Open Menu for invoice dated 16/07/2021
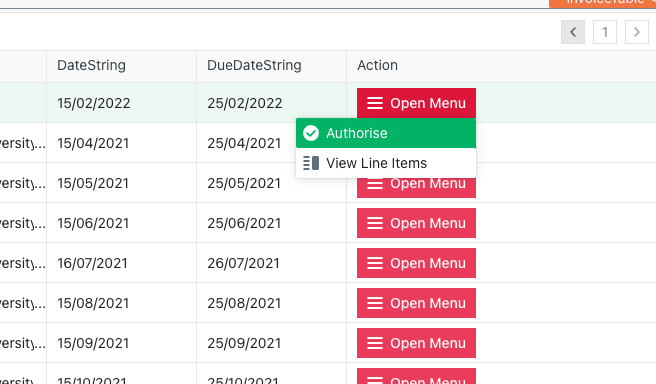 416,263
